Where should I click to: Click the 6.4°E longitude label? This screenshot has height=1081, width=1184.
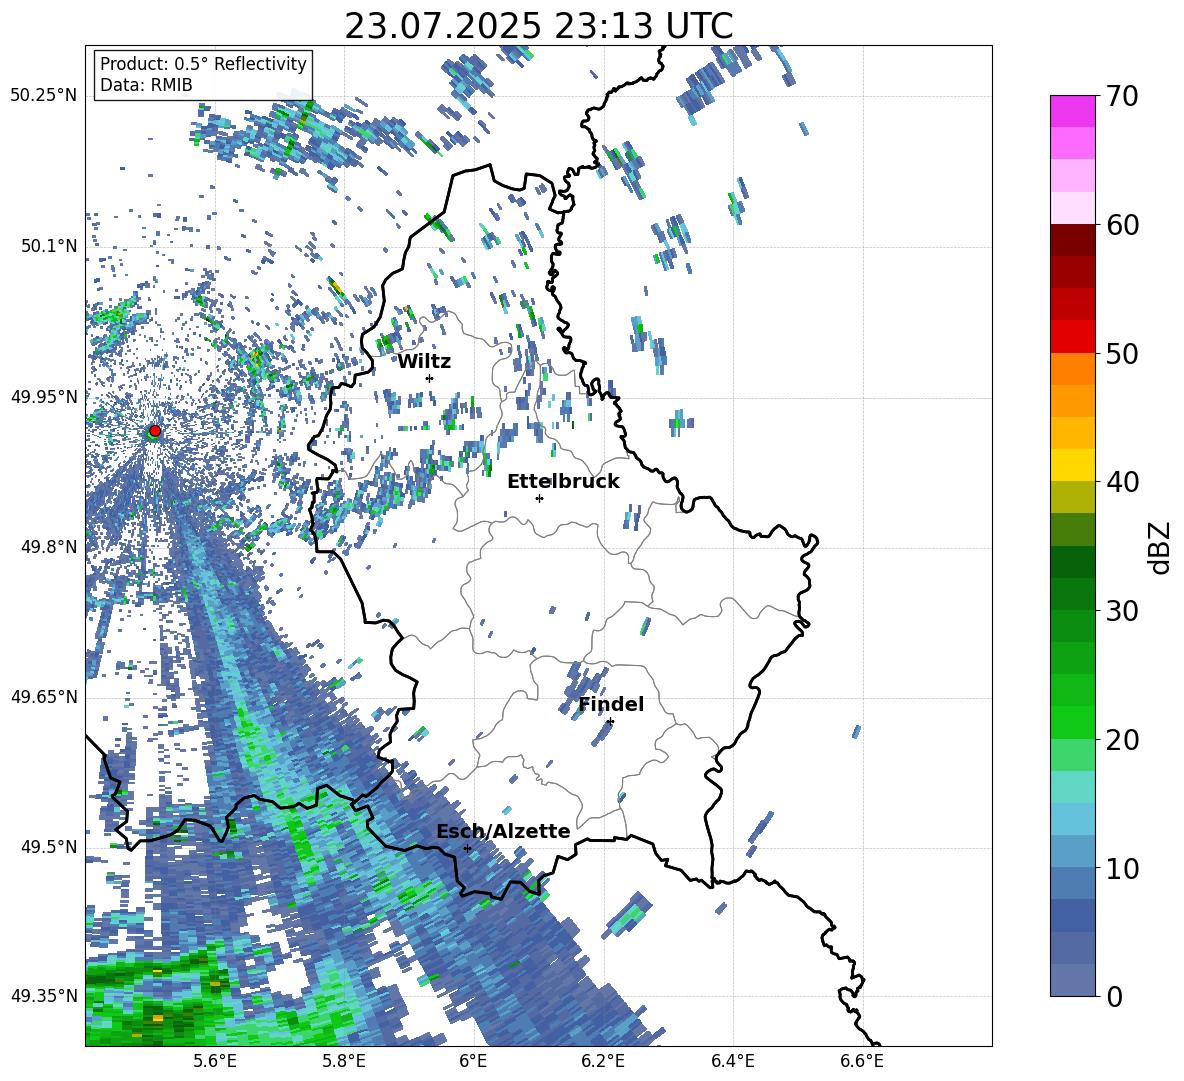point(732,1061)
